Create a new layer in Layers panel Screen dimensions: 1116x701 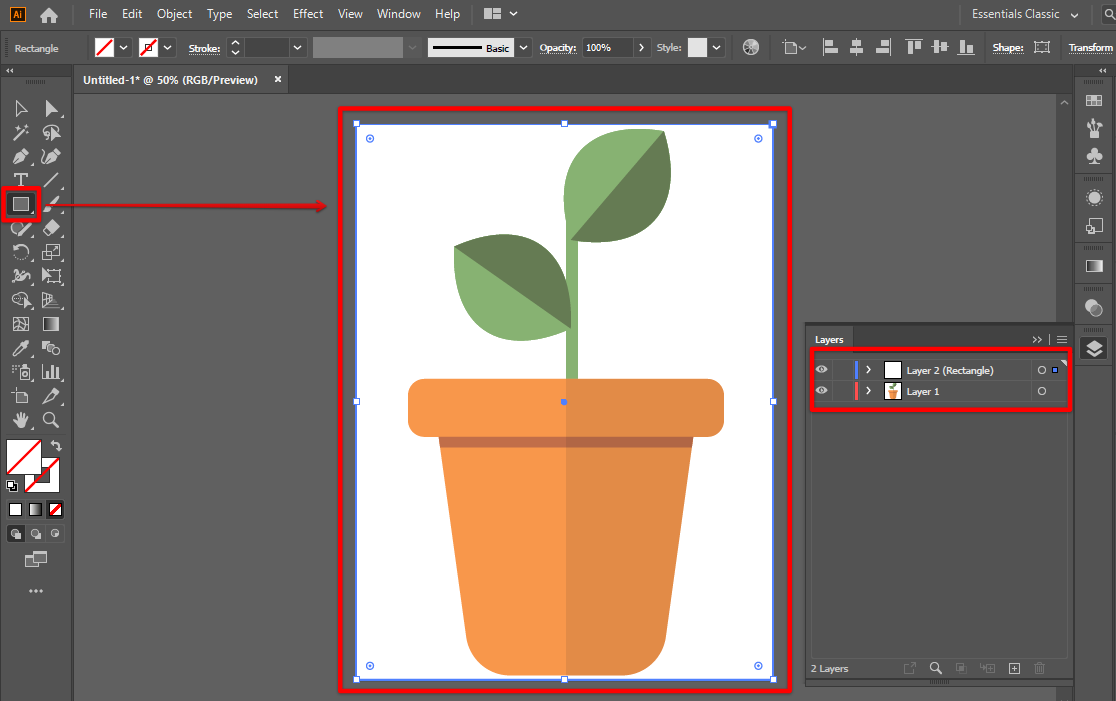[1014, 668]
